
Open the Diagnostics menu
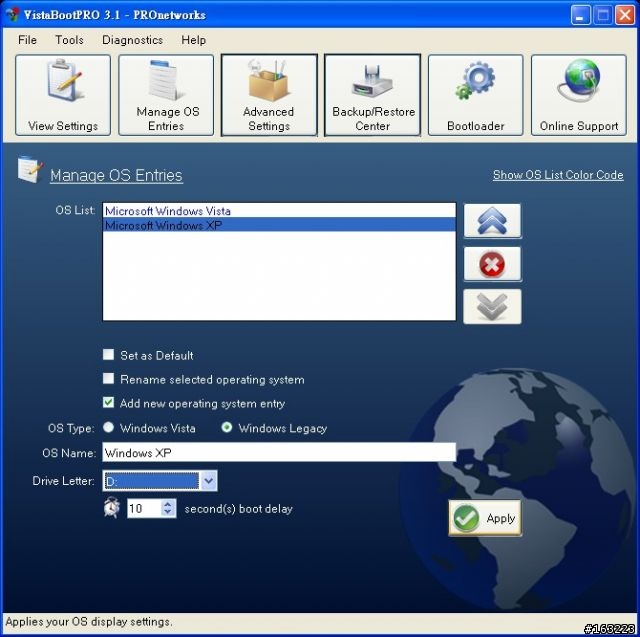pyautogui.click(x=132, y=40)
